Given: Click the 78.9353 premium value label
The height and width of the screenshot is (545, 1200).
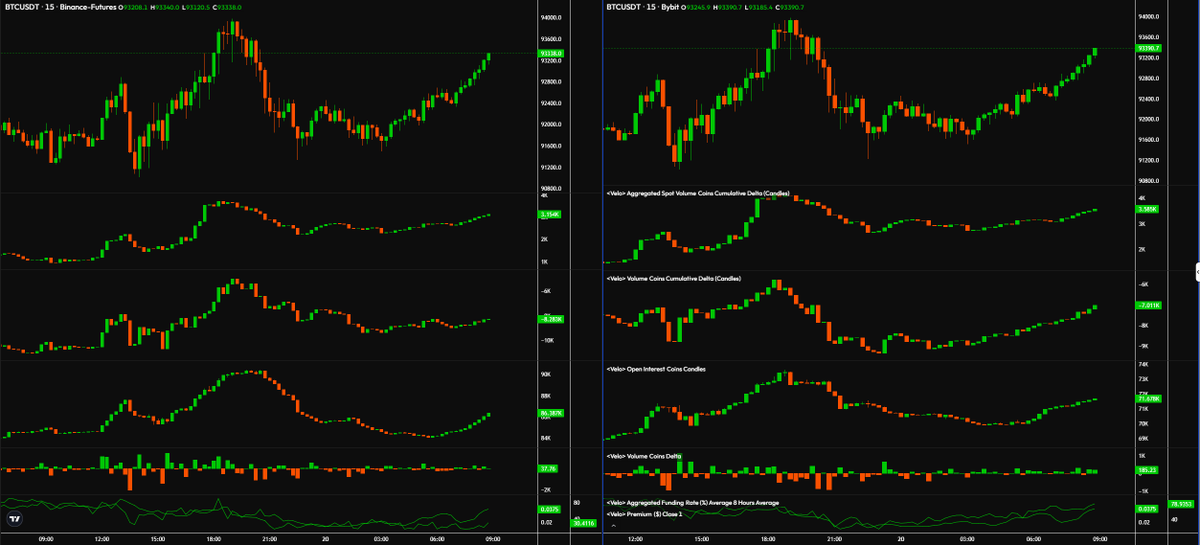Looking at the screenshot, I should click(x=1179, y=504).
